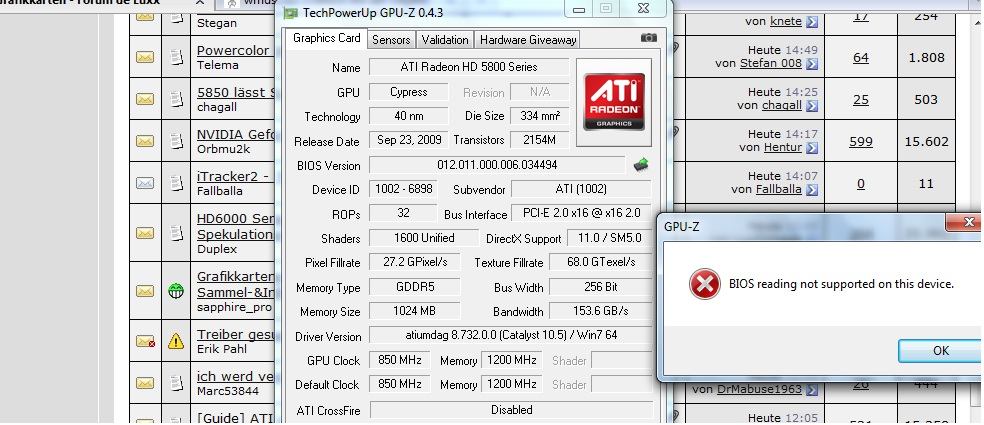
Task: Click the GPU-Z title bar app icon
Action: click(290, 13)
